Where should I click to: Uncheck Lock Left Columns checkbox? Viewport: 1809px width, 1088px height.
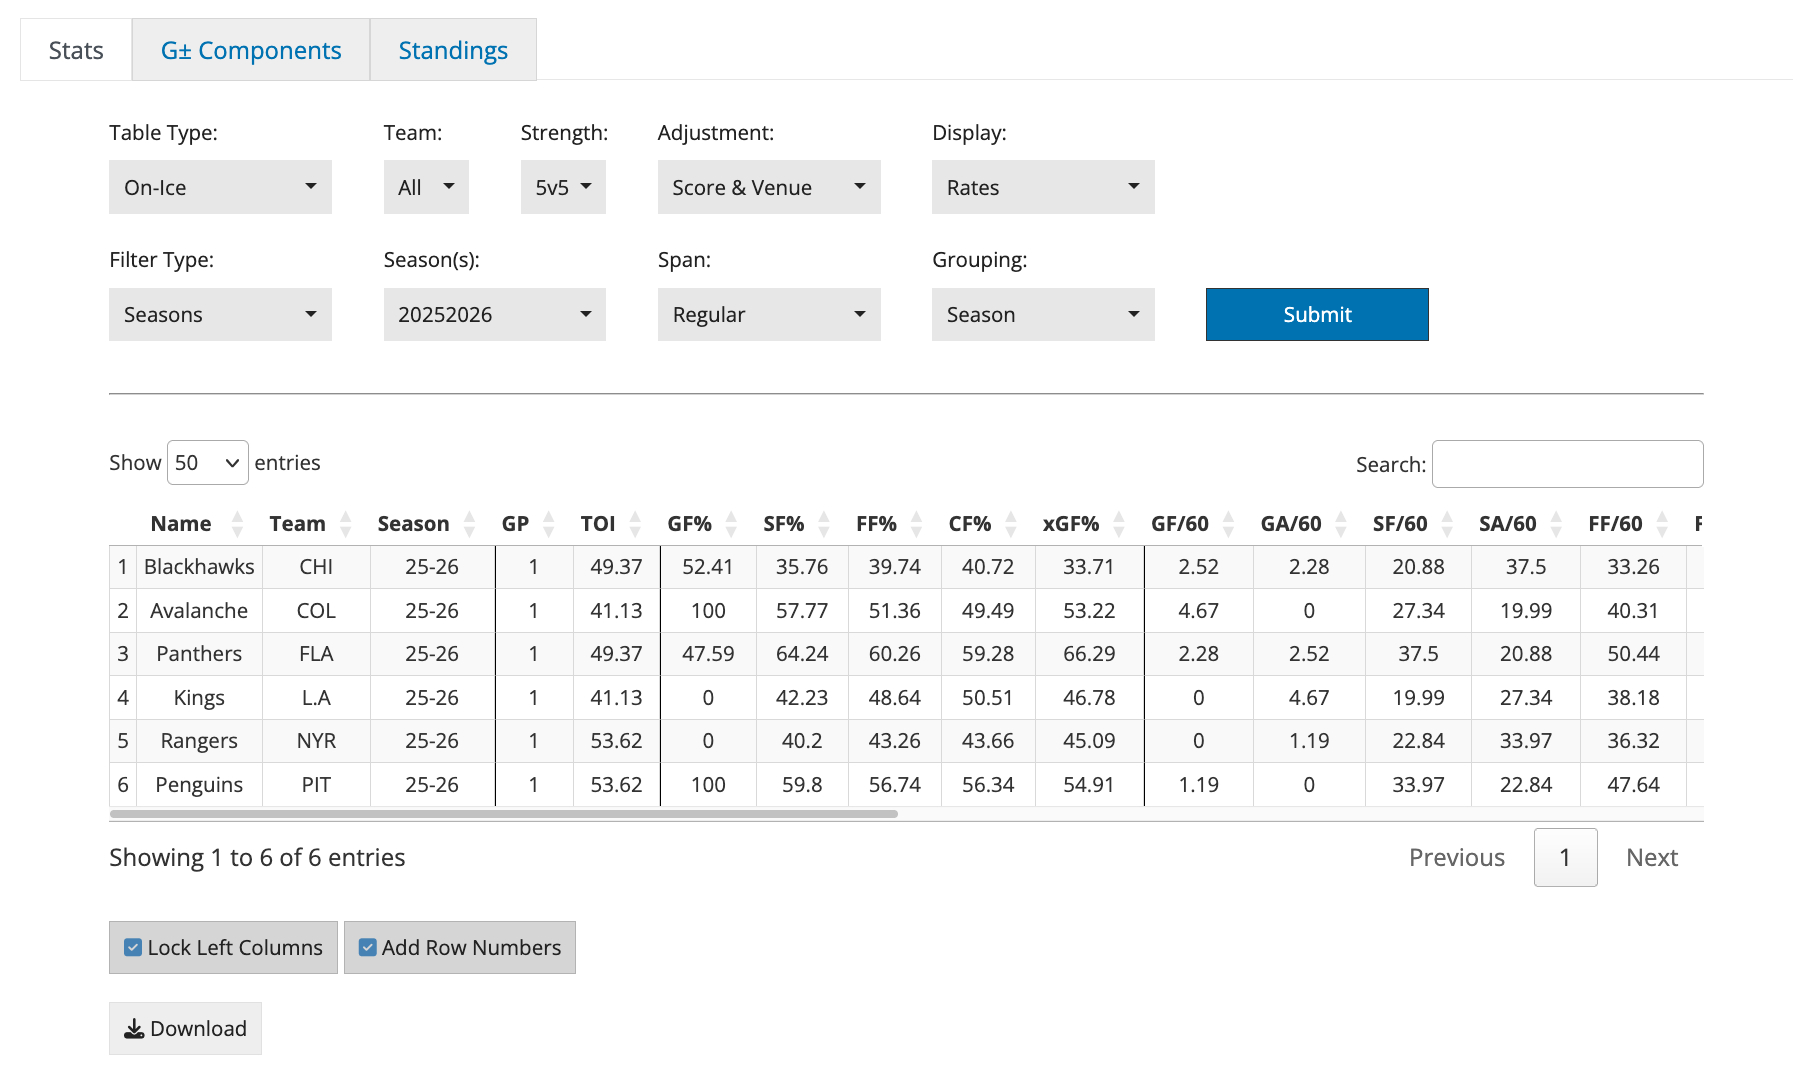click(133, 947)
